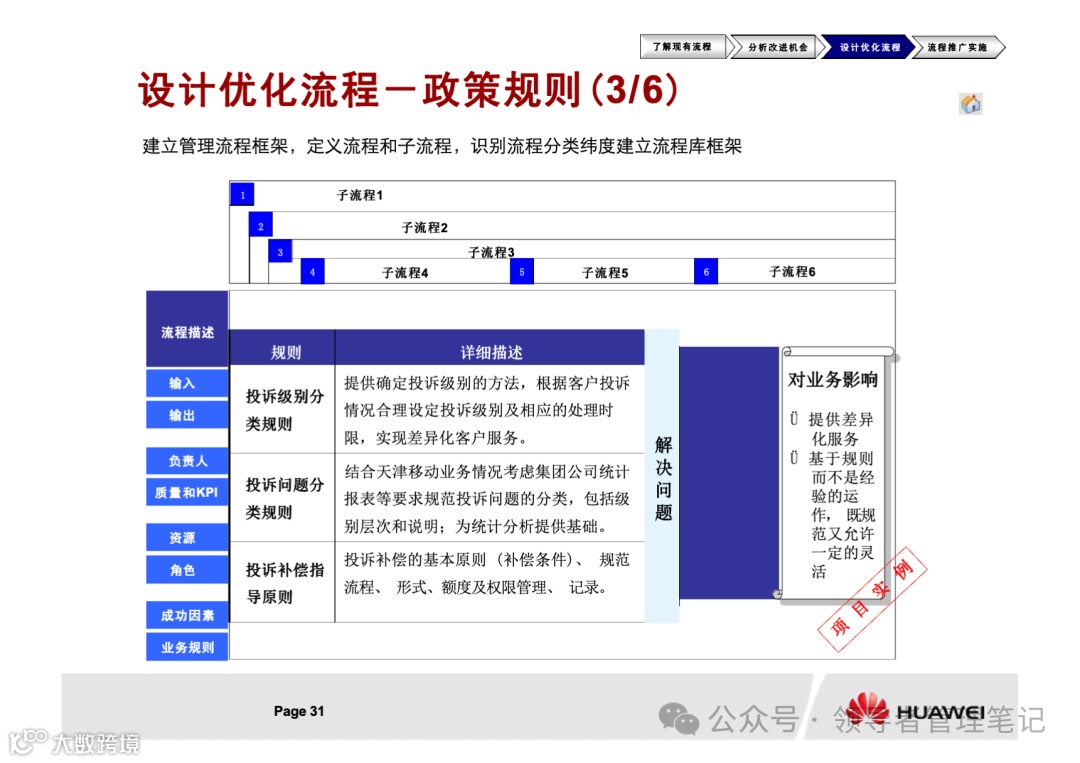Click the 流程描述 sidebar block
1080x763 pixels.
187,329
